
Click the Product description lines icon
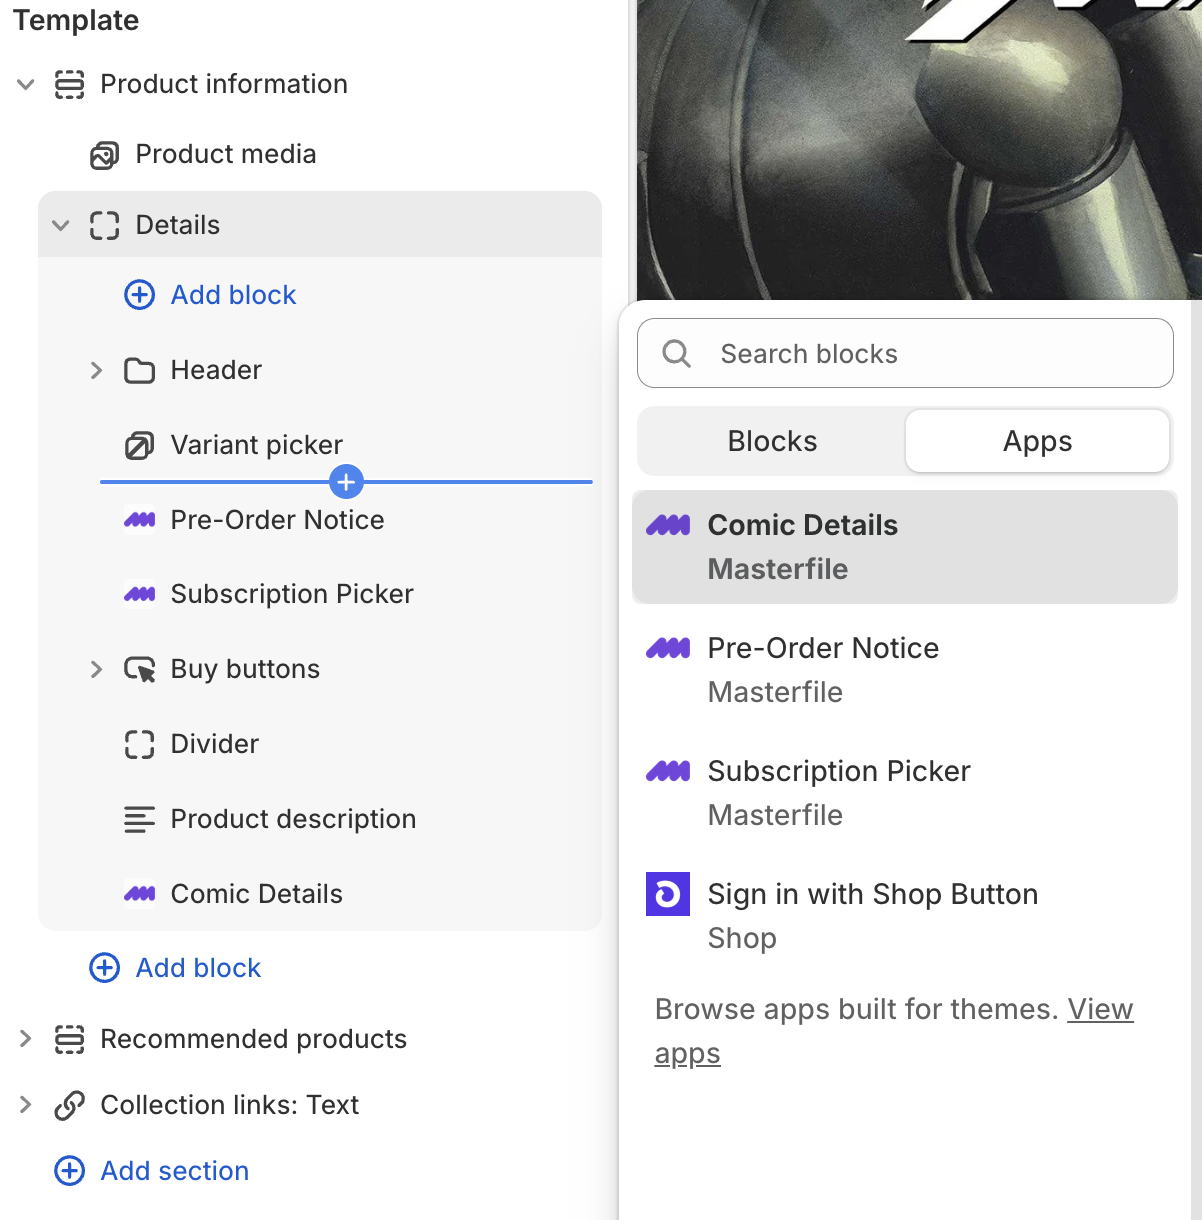point(139,819)
